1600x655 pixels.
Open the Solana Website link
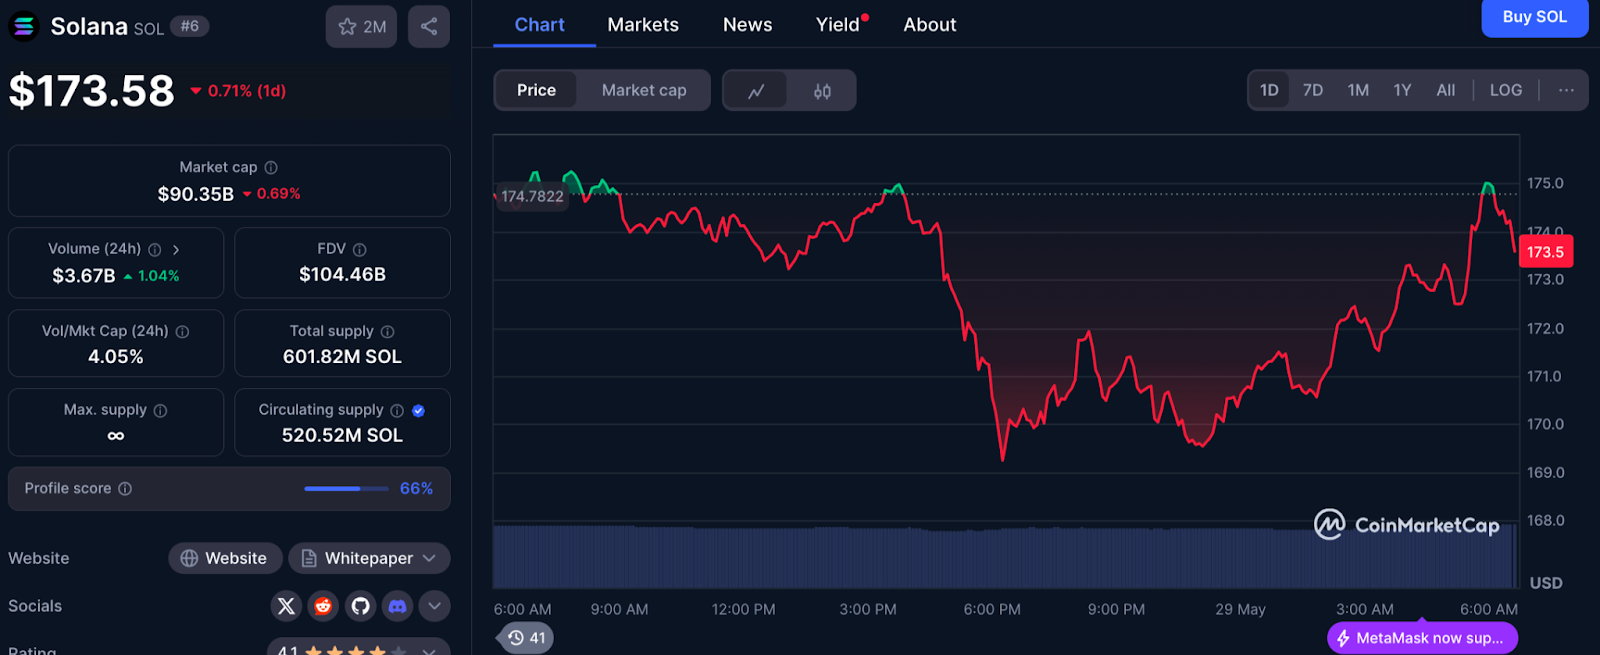click(224, 558)
